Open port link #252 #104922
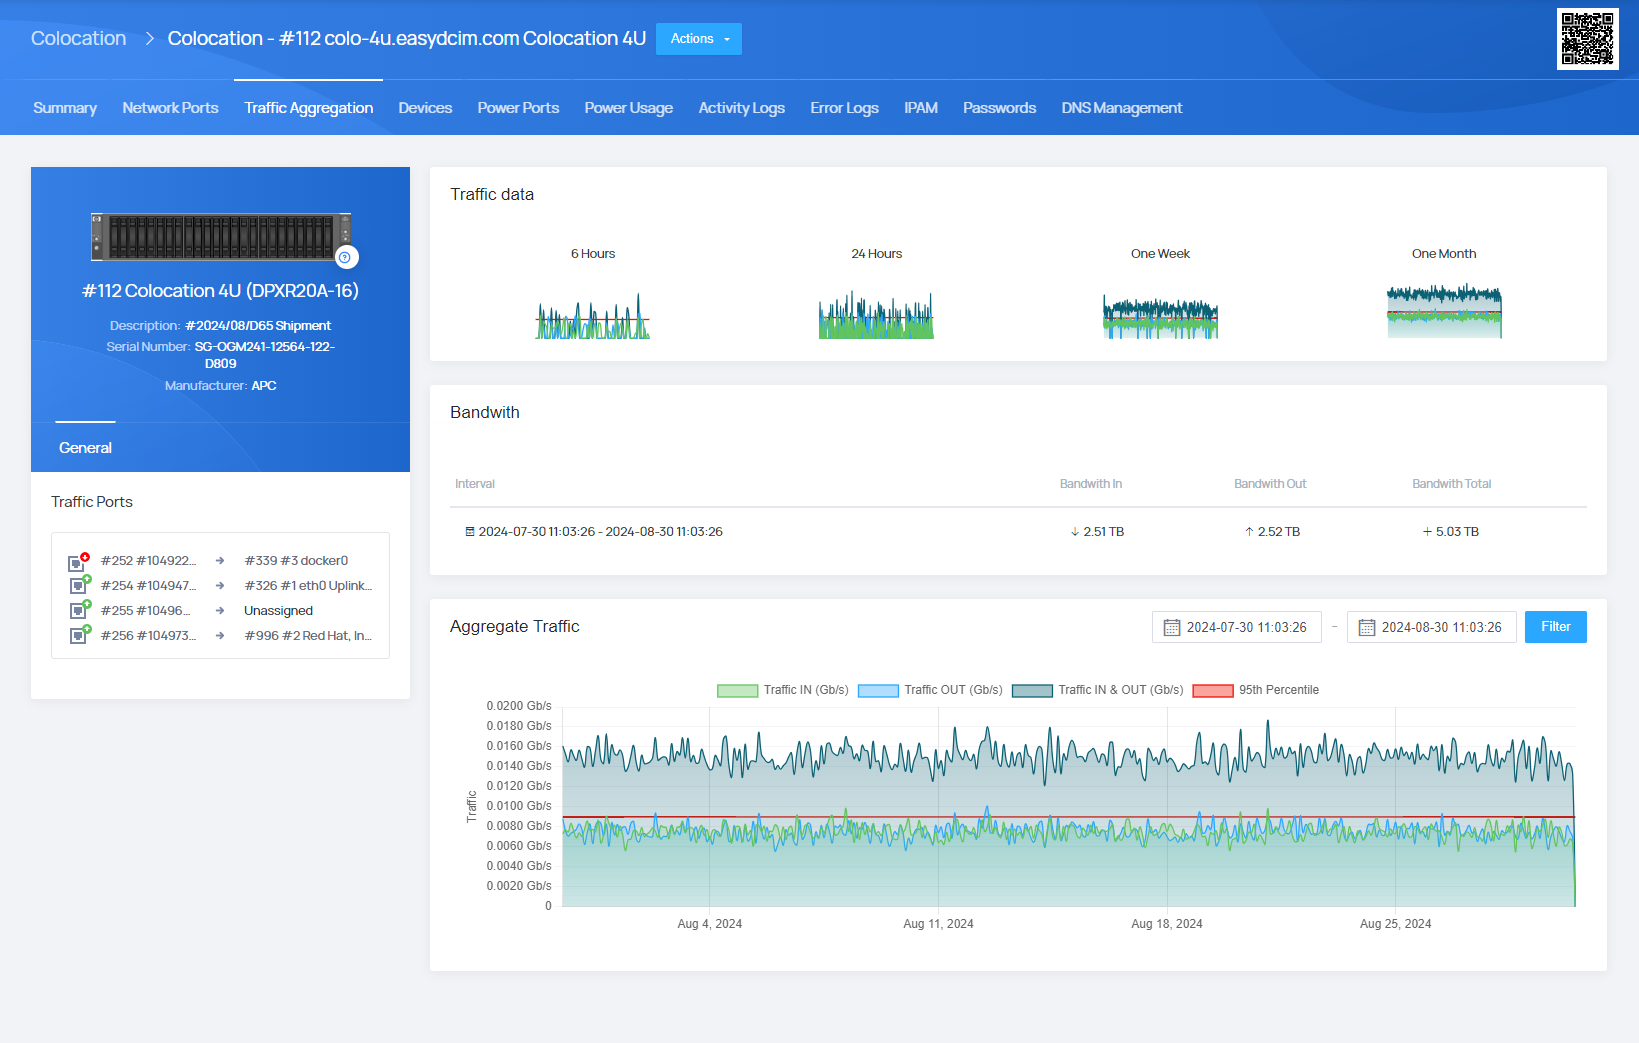Image resolution: width=1639 pixels, height=1043 pixels. click(x=148, y=561)
